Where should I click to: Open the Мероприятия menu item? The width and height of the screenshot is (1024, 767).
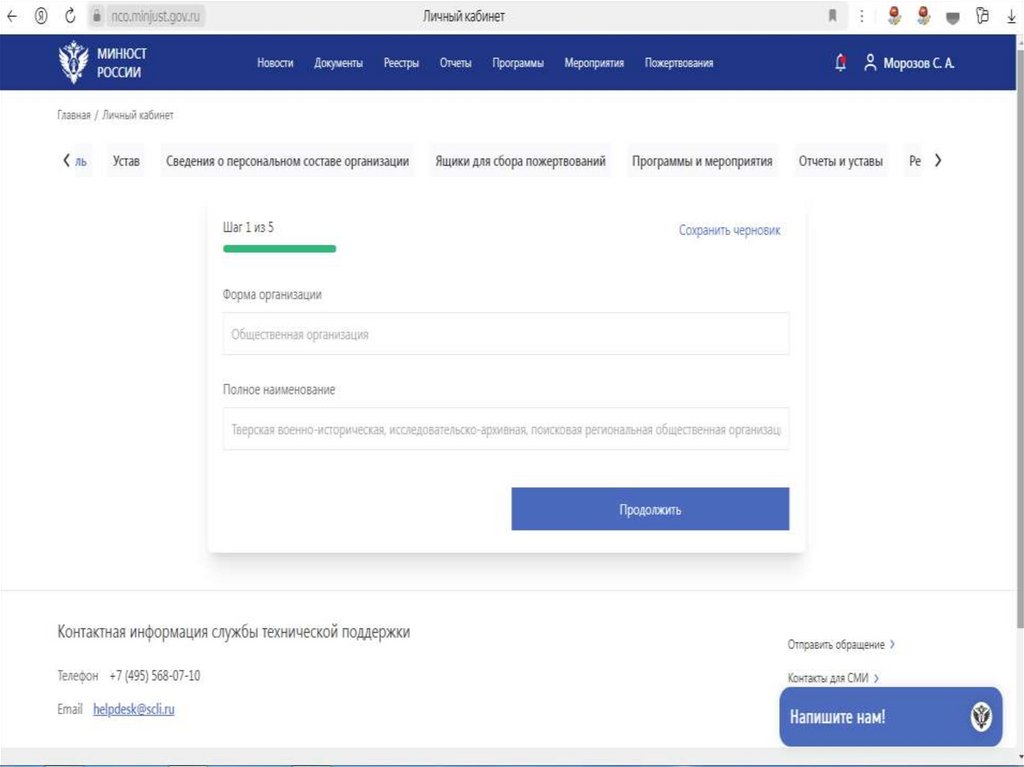(x=594, y=63)
